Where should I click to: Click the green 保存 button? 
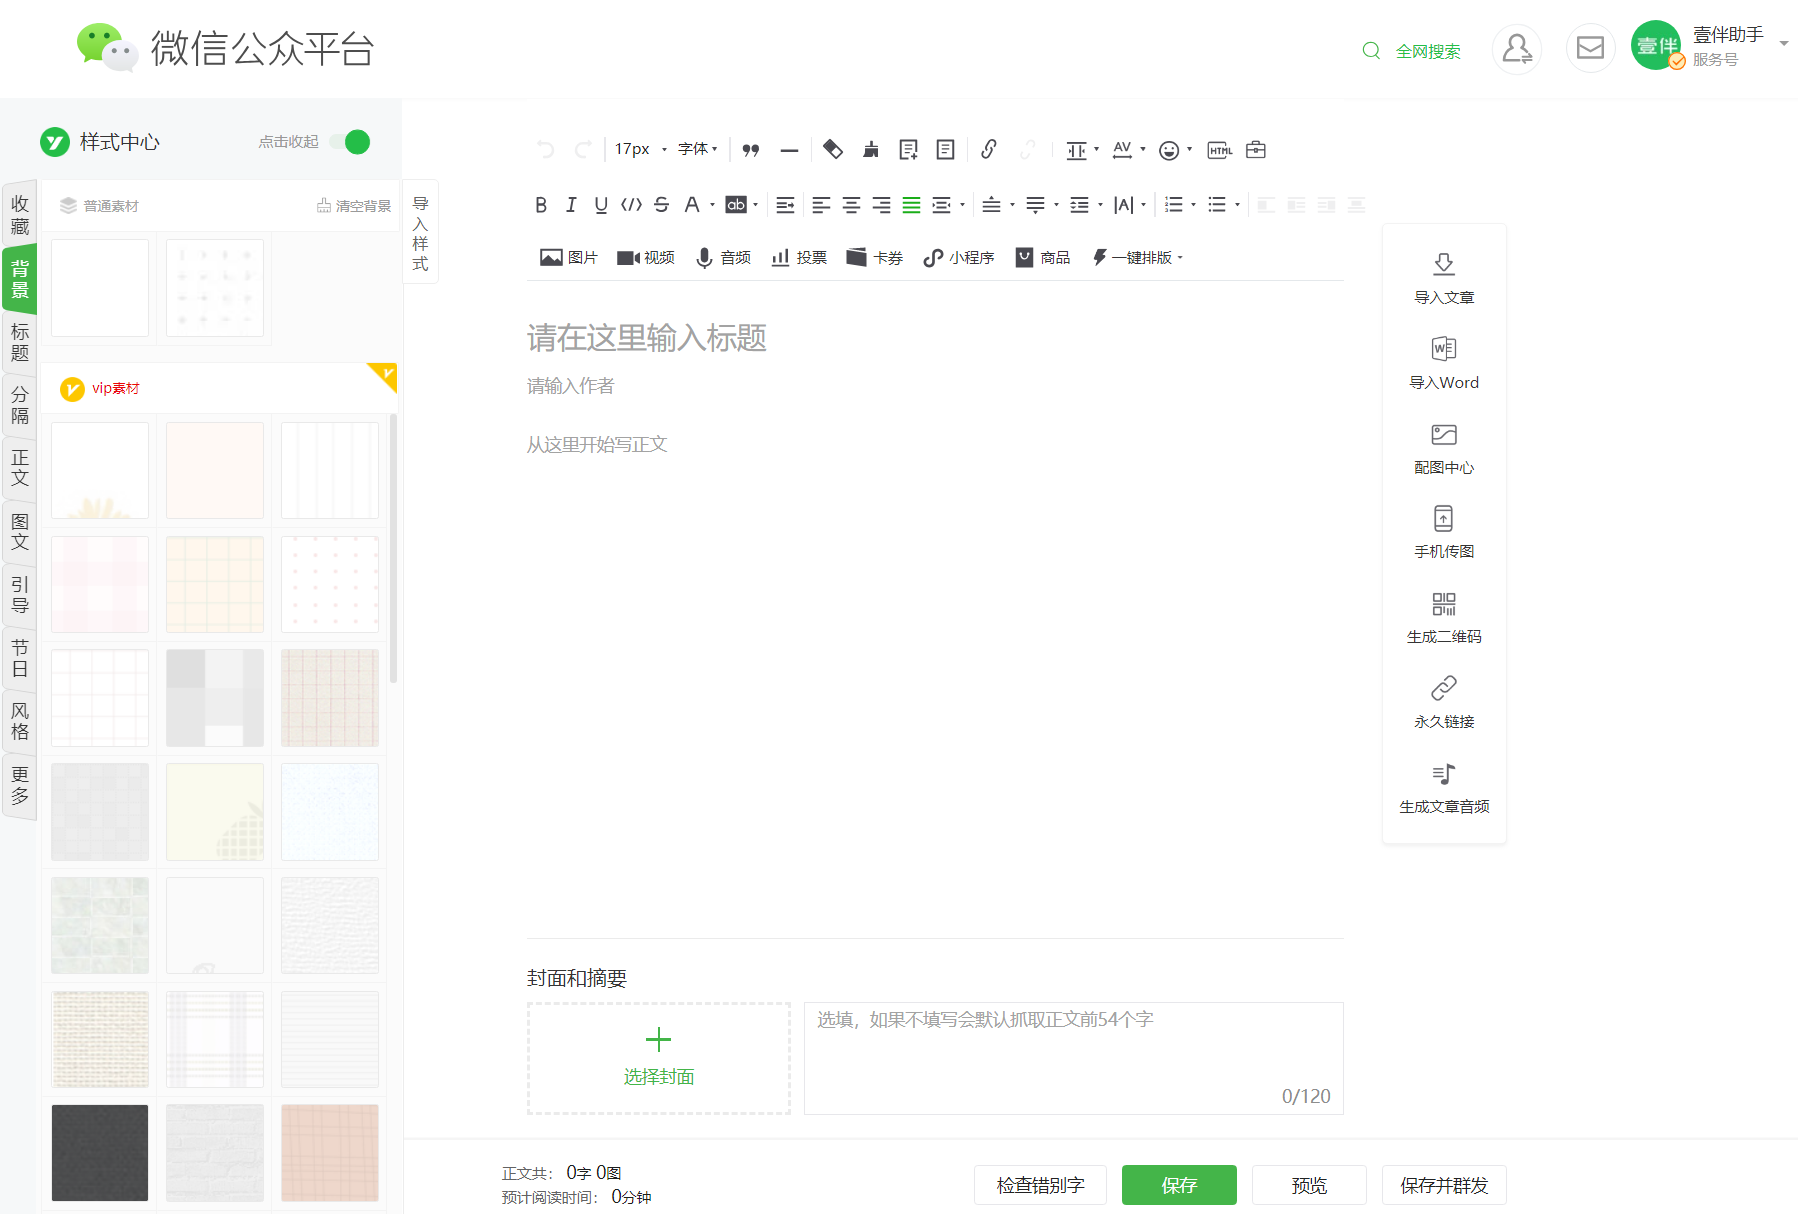tap(1179, 1185)
